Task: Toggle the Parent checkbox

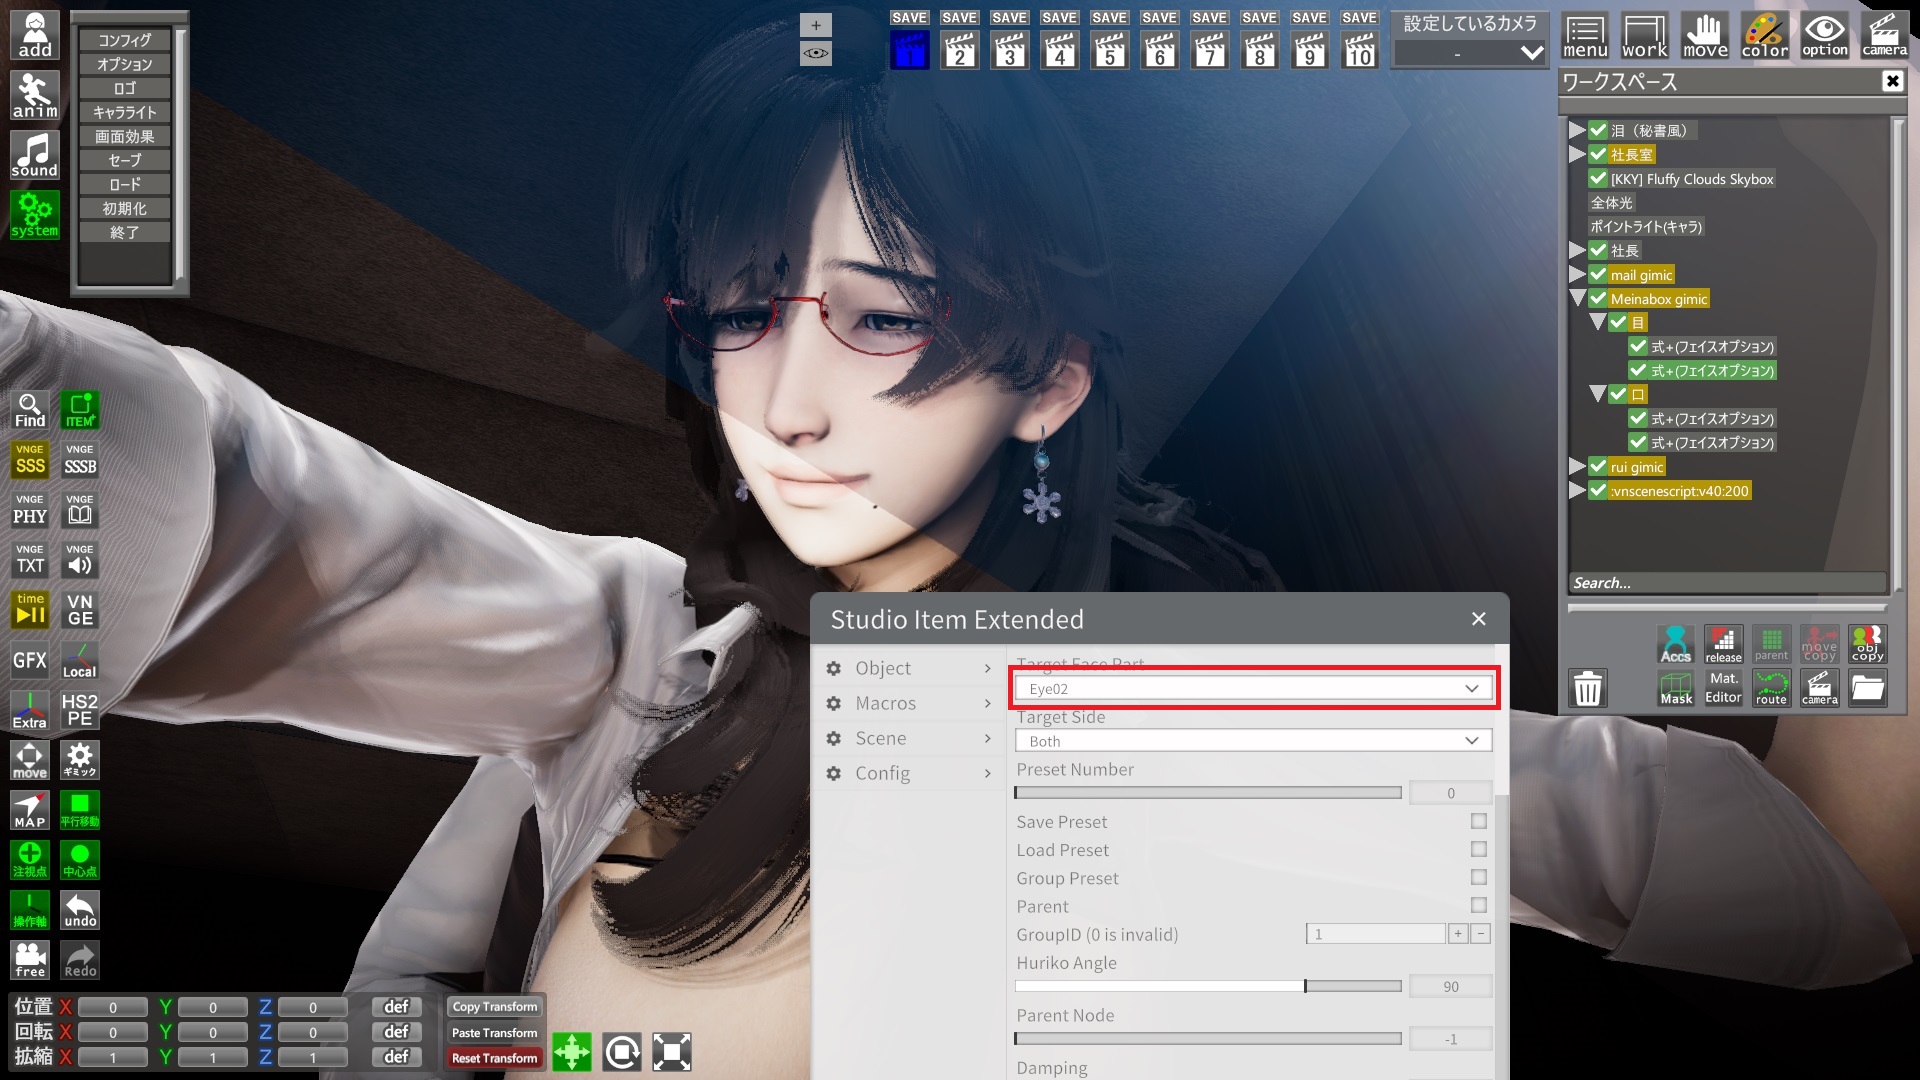Action: (1479, 905)
